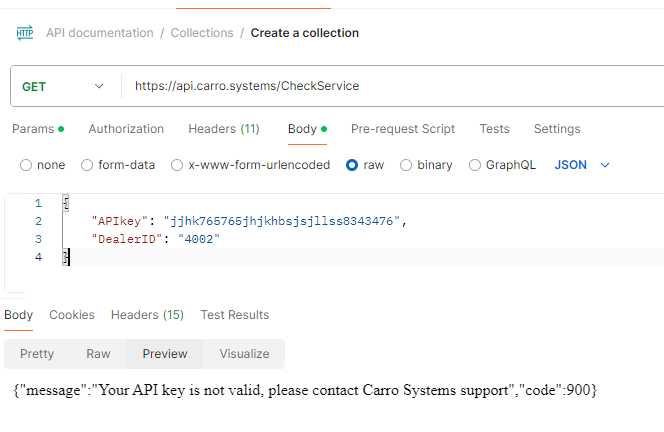Switch response view to Pretty
The width and height of the screenshot is (664, 432).
(37, 354)
